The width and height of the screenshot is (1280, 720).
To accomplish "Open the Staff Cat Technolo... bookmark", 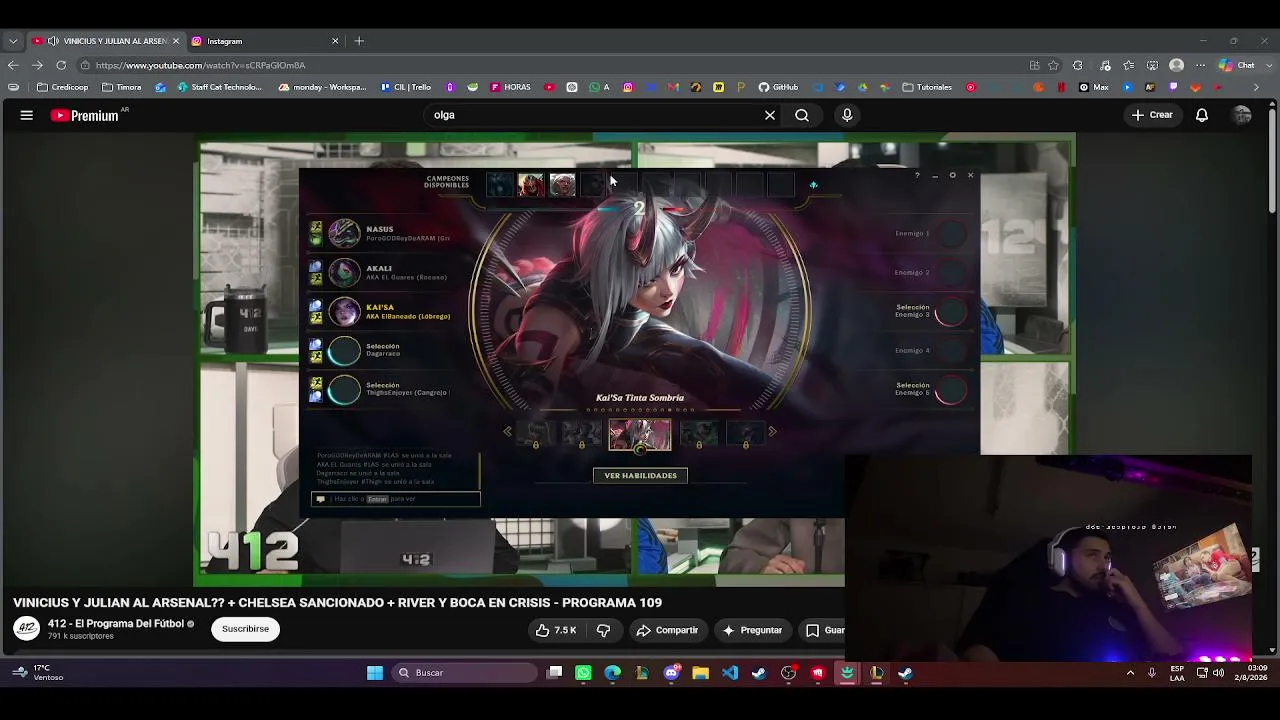I will (x=219, y=87).
